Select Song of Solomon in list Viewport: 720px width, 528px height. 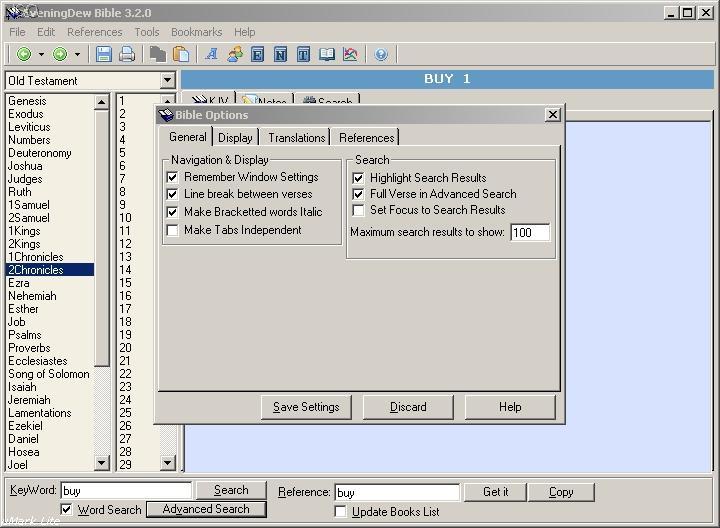[x=49, y=374]
